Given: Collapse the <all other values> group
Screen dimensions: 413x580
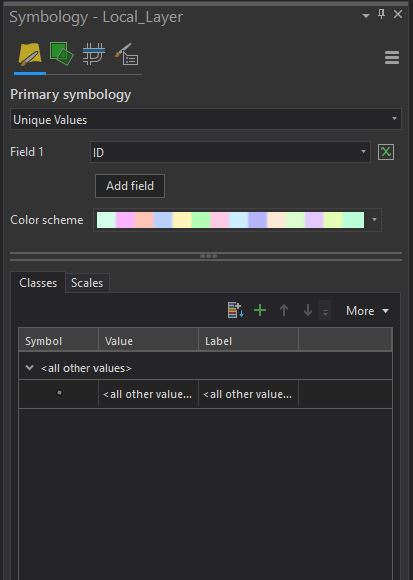Looking at the screenshot, I should tap(30, 368).
